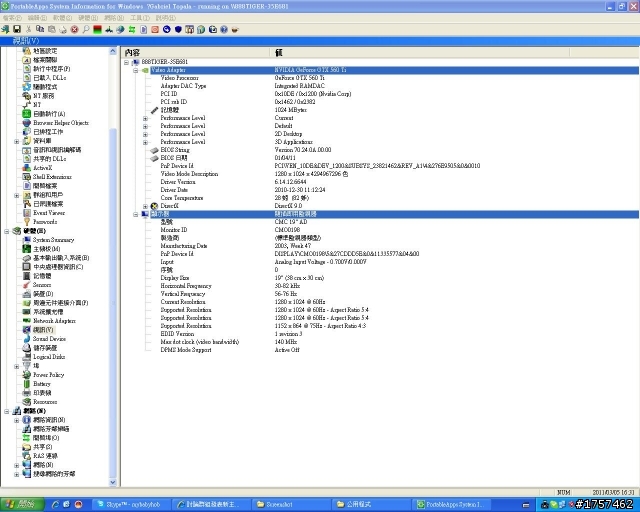Click the magnifying glass search toolbar icon

[86, 29]
